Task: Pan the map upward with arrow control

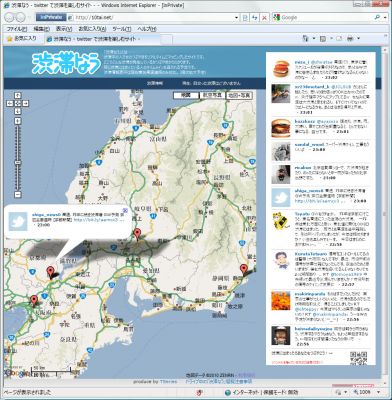Action: tap(18, 96)
